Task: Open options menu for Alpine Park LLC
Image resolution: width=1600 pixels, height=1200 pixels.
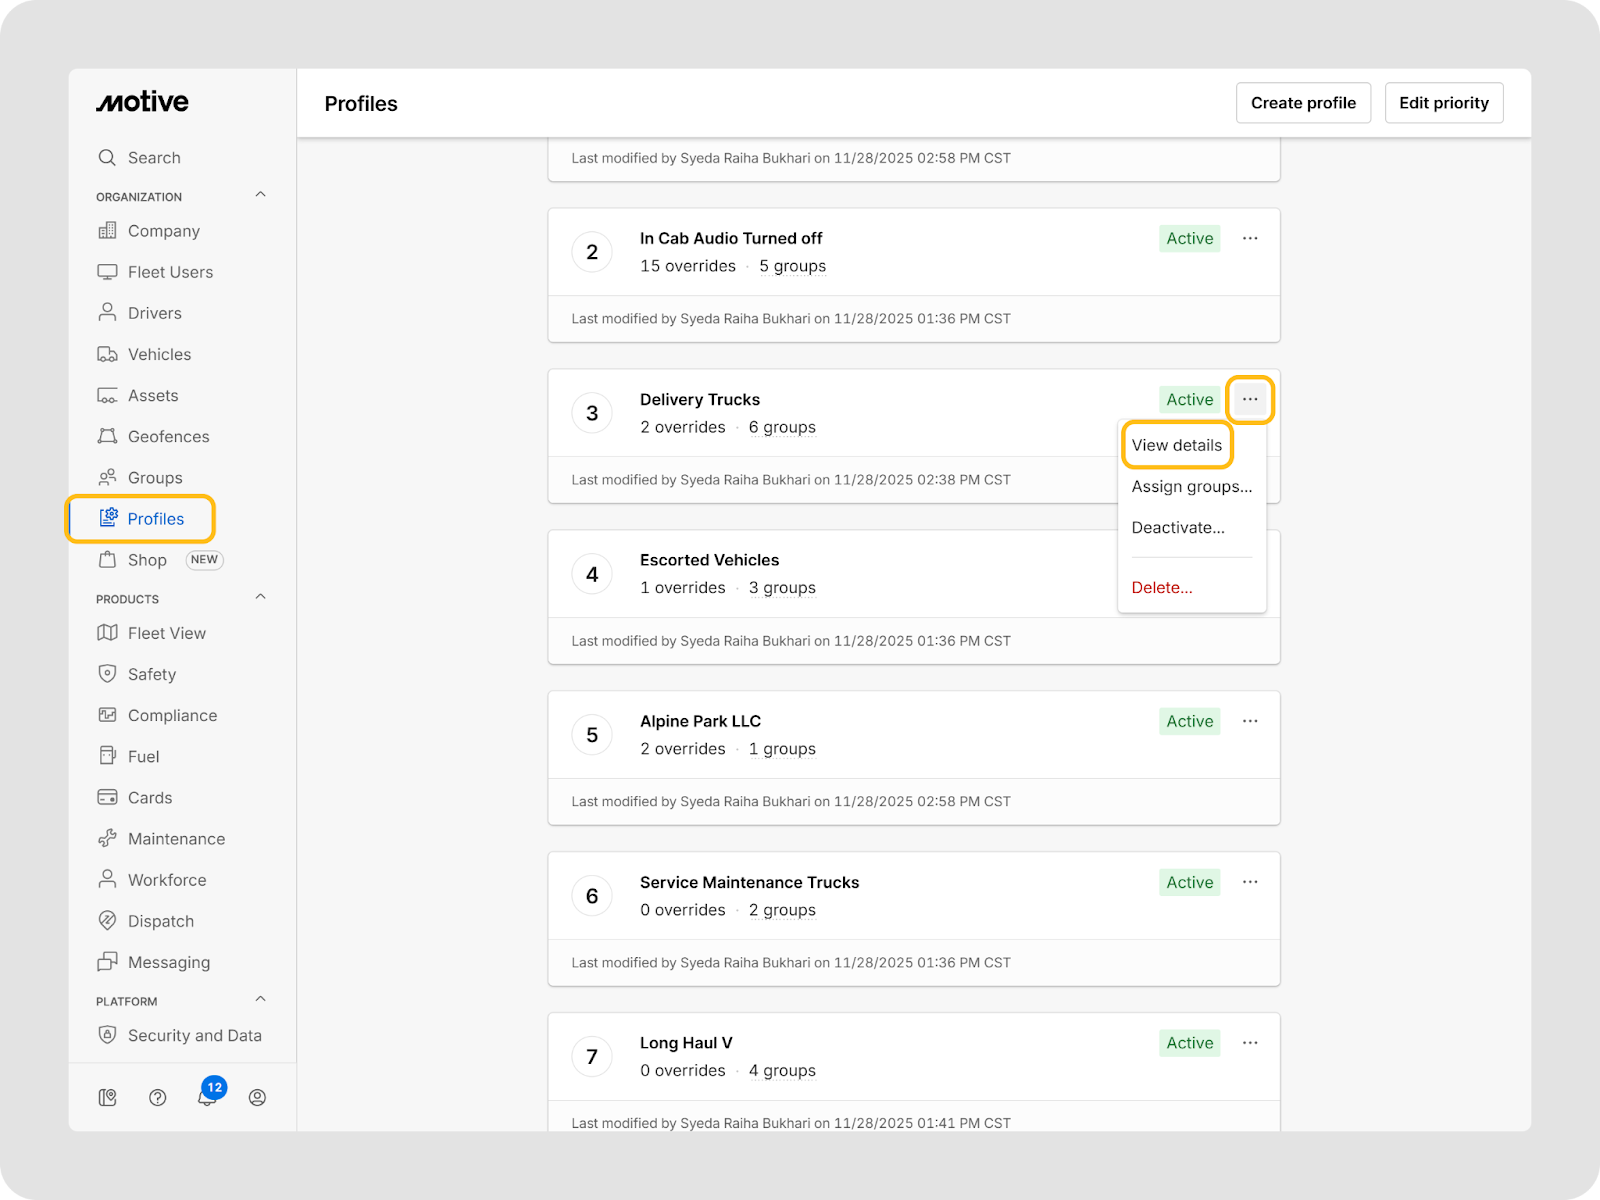Action: coord(1250,721)
